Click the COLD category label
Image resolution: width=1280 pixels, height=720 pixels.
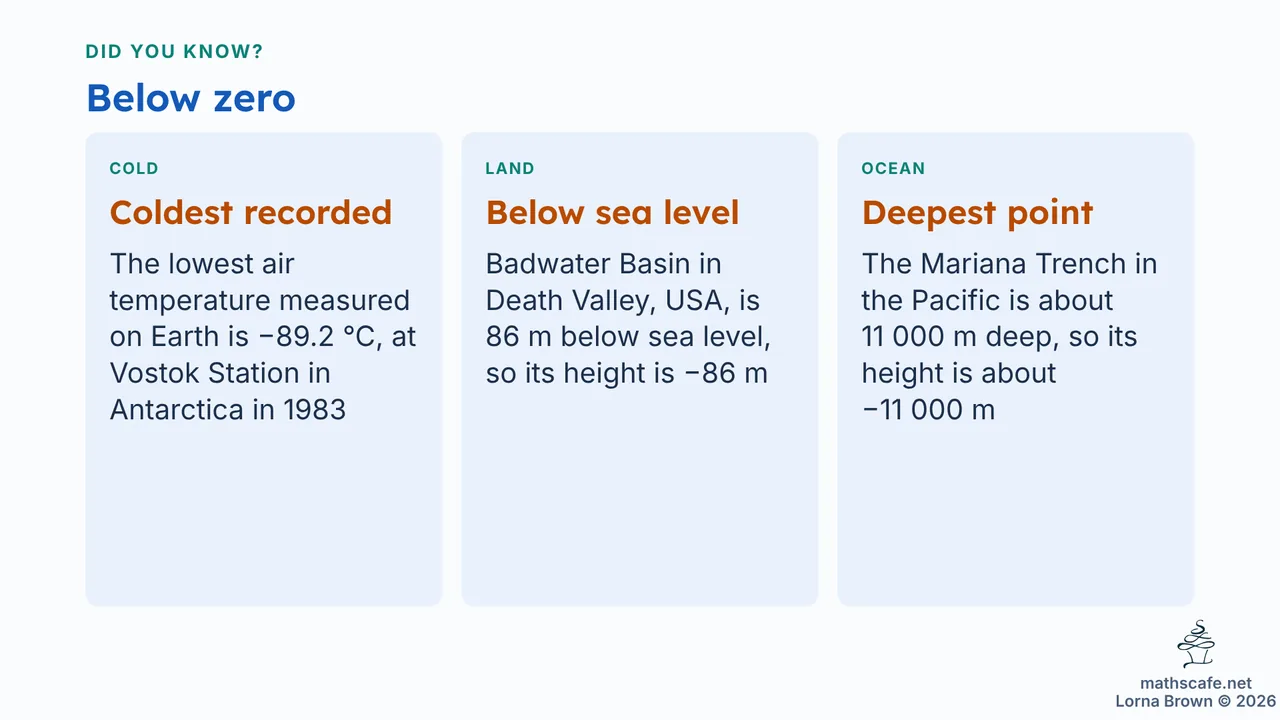click(134, 168)
